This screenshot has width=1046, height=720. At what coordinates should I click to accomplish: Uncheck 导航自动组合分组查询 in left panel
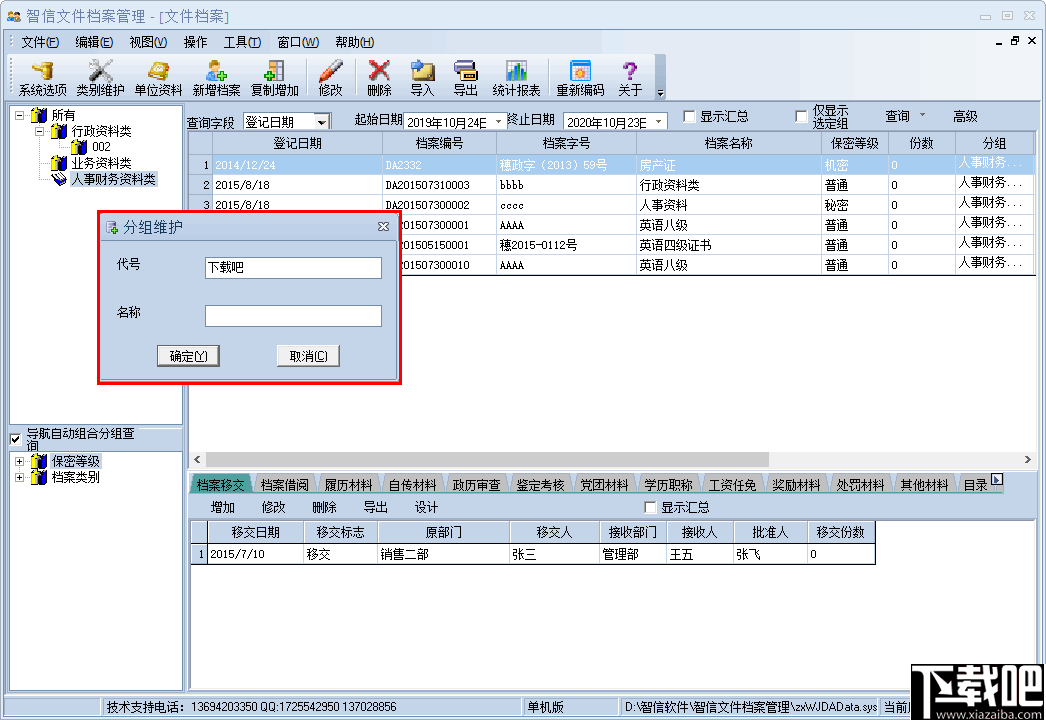(14, 438)
